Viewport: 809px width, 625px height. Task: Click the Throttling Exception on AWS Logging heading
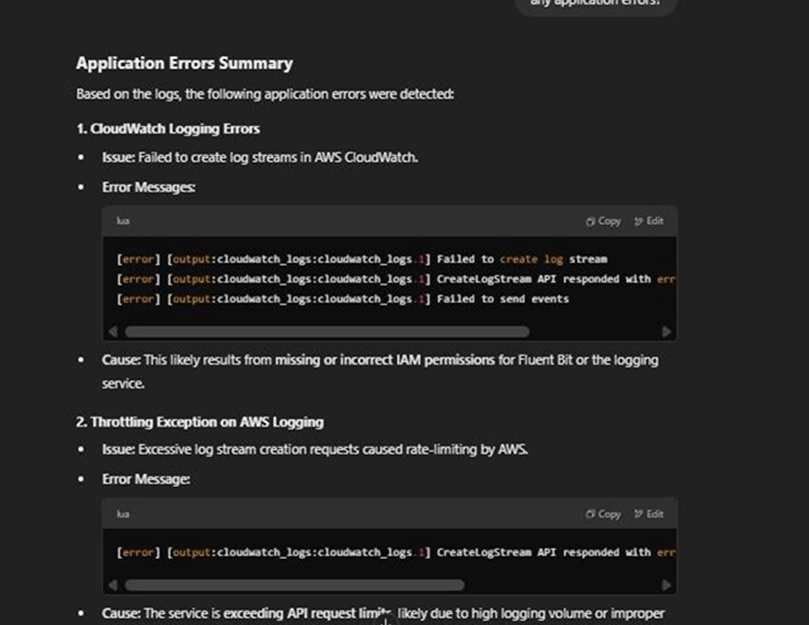[x=200, y=422]
